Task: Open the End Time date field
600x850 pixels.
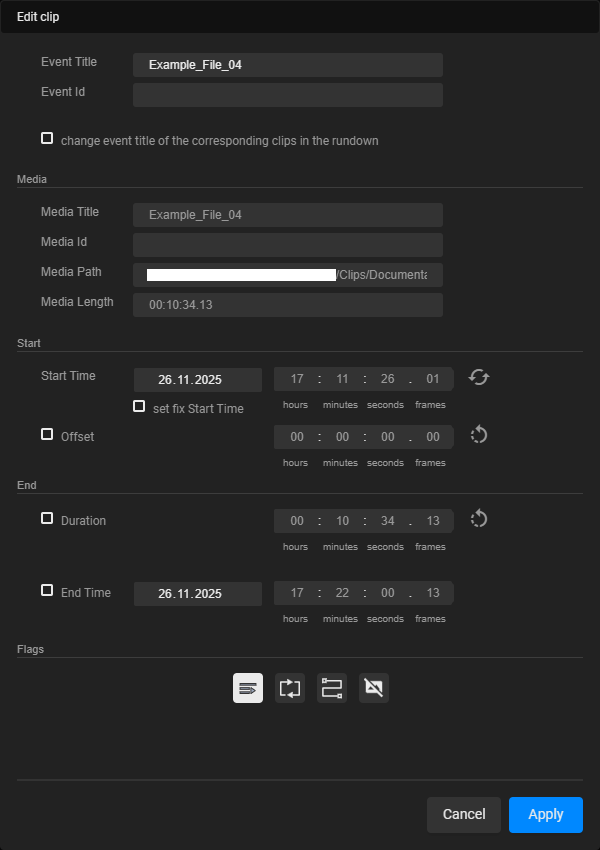Action: click(197, 593)
